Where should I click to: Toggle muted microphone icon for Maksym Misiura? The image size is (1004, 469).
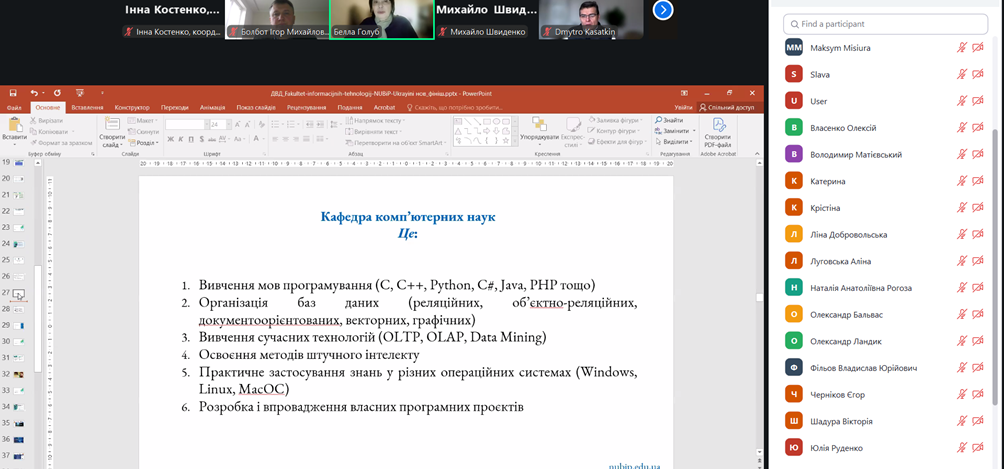click(962, 47)
